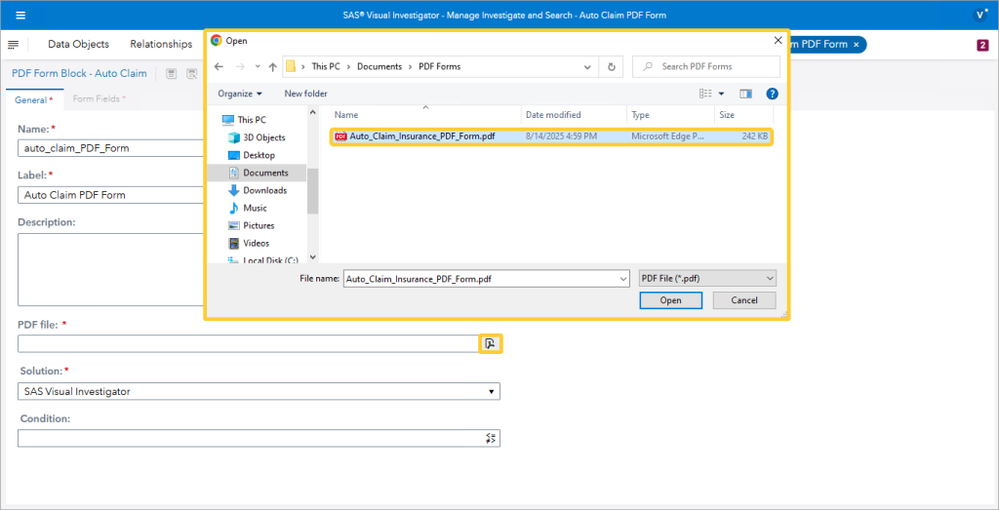The image size is (999, 510).
Task: Select Auto_Claim_Insurance_PDF_Form.pdf file
Action: tap(552, 136)
